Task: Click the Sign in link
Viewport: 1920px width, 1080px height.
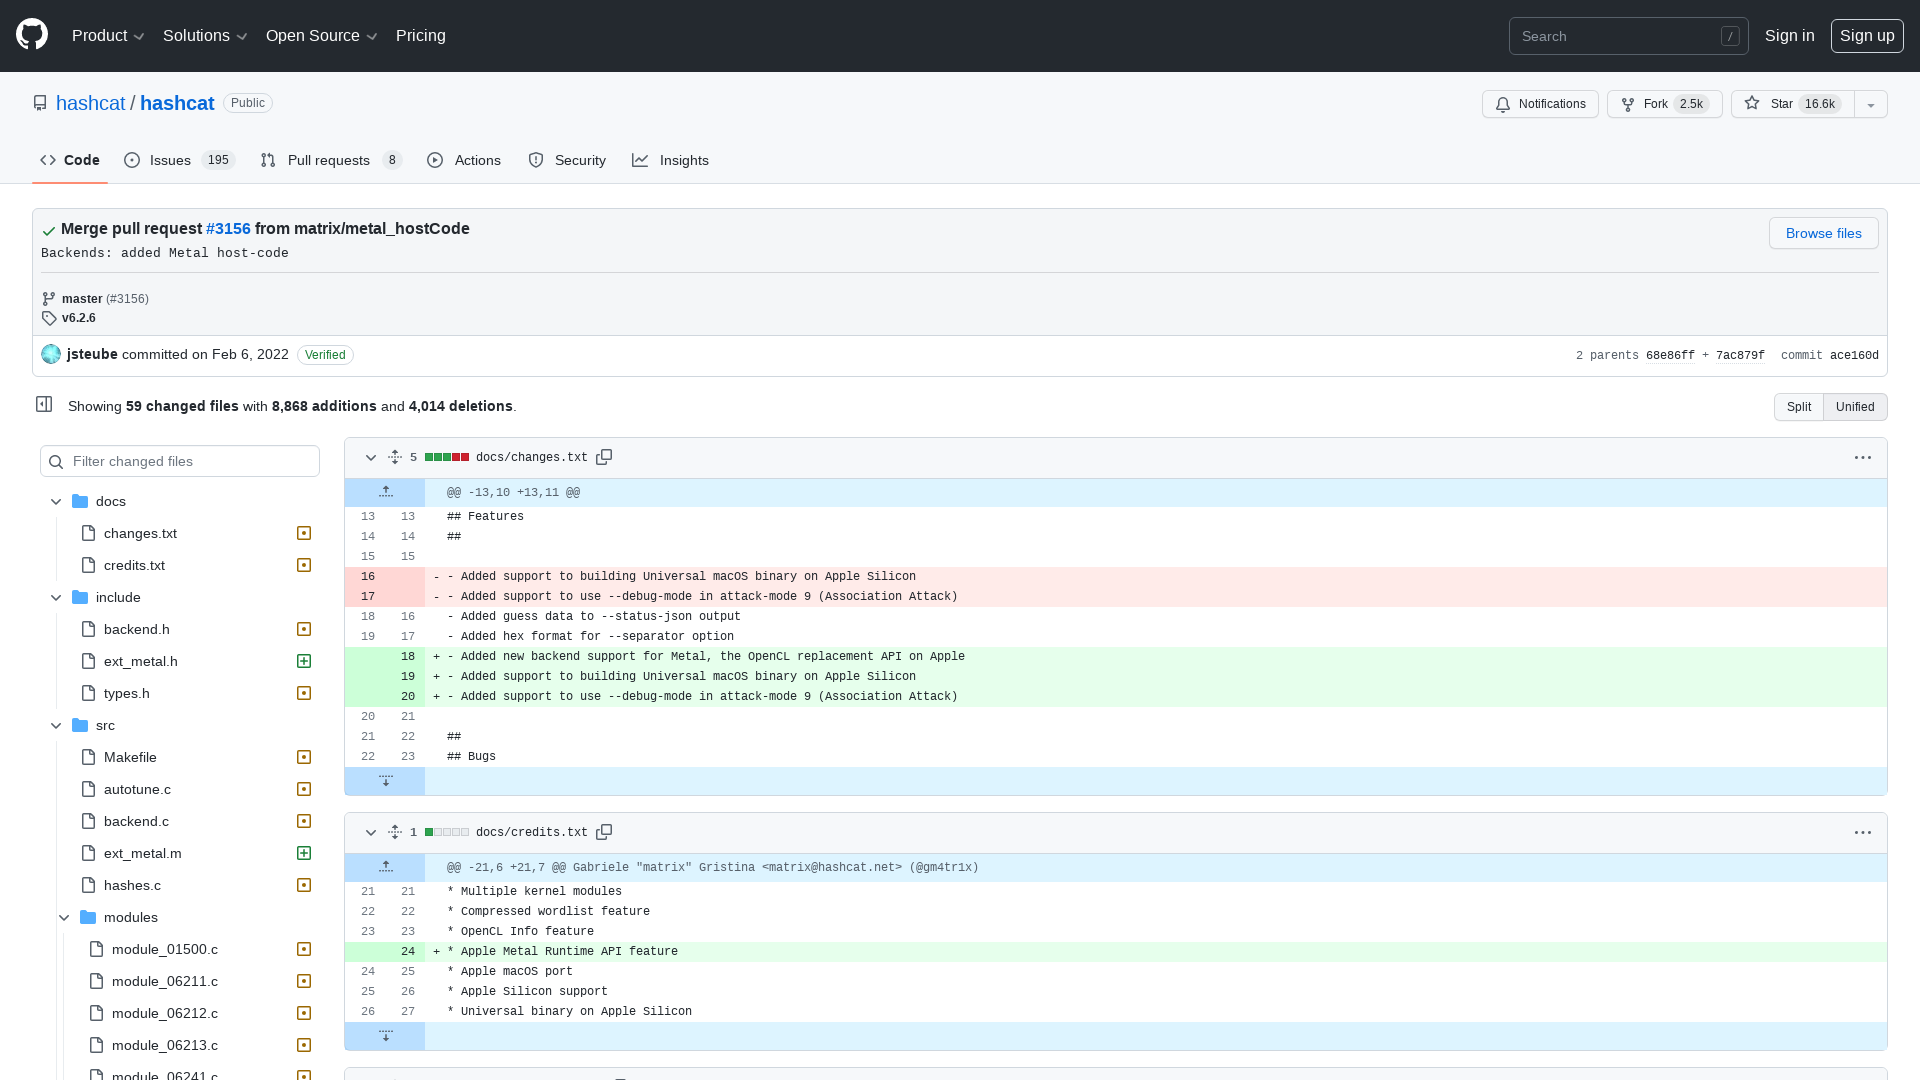Action: 1789,35
